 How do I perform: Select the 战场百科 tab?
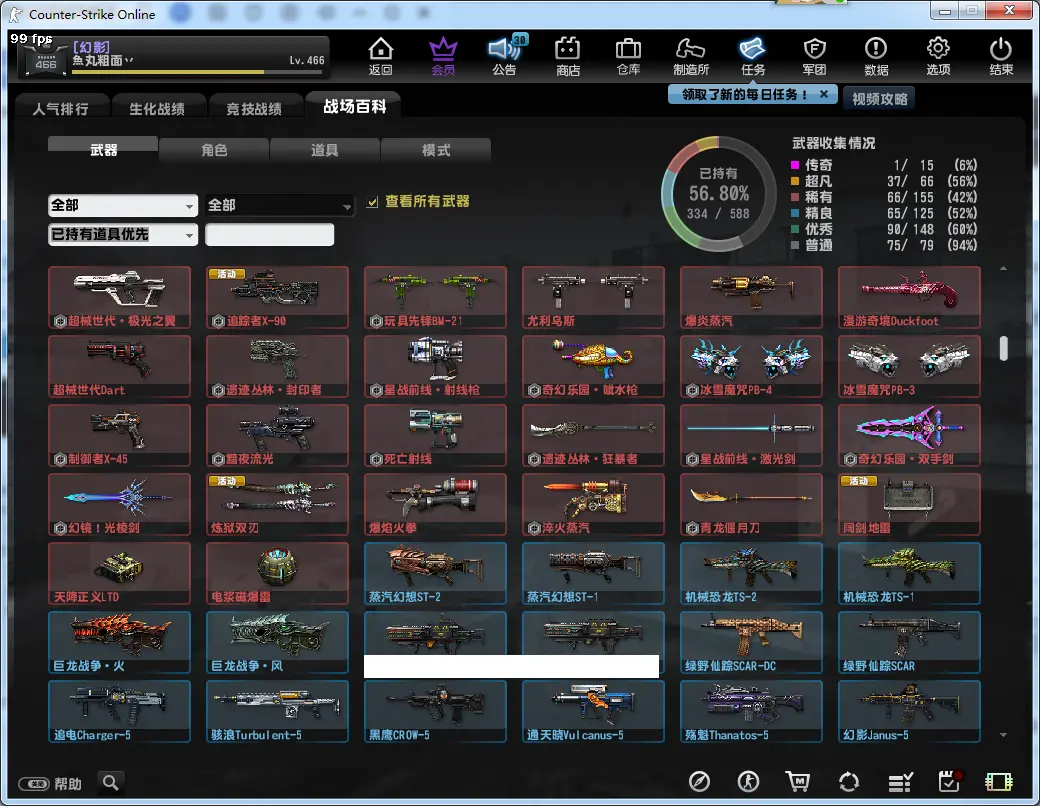point(354,106)
